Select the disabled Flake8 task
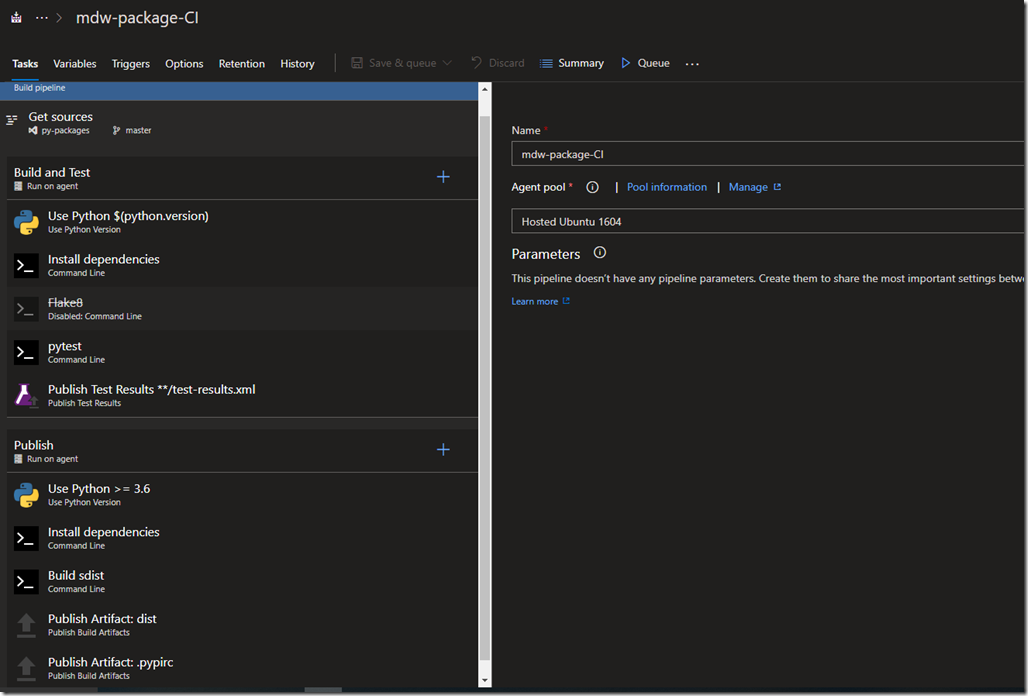Image resolution: width=1028 pixels, height=696 pixels. 243,308
